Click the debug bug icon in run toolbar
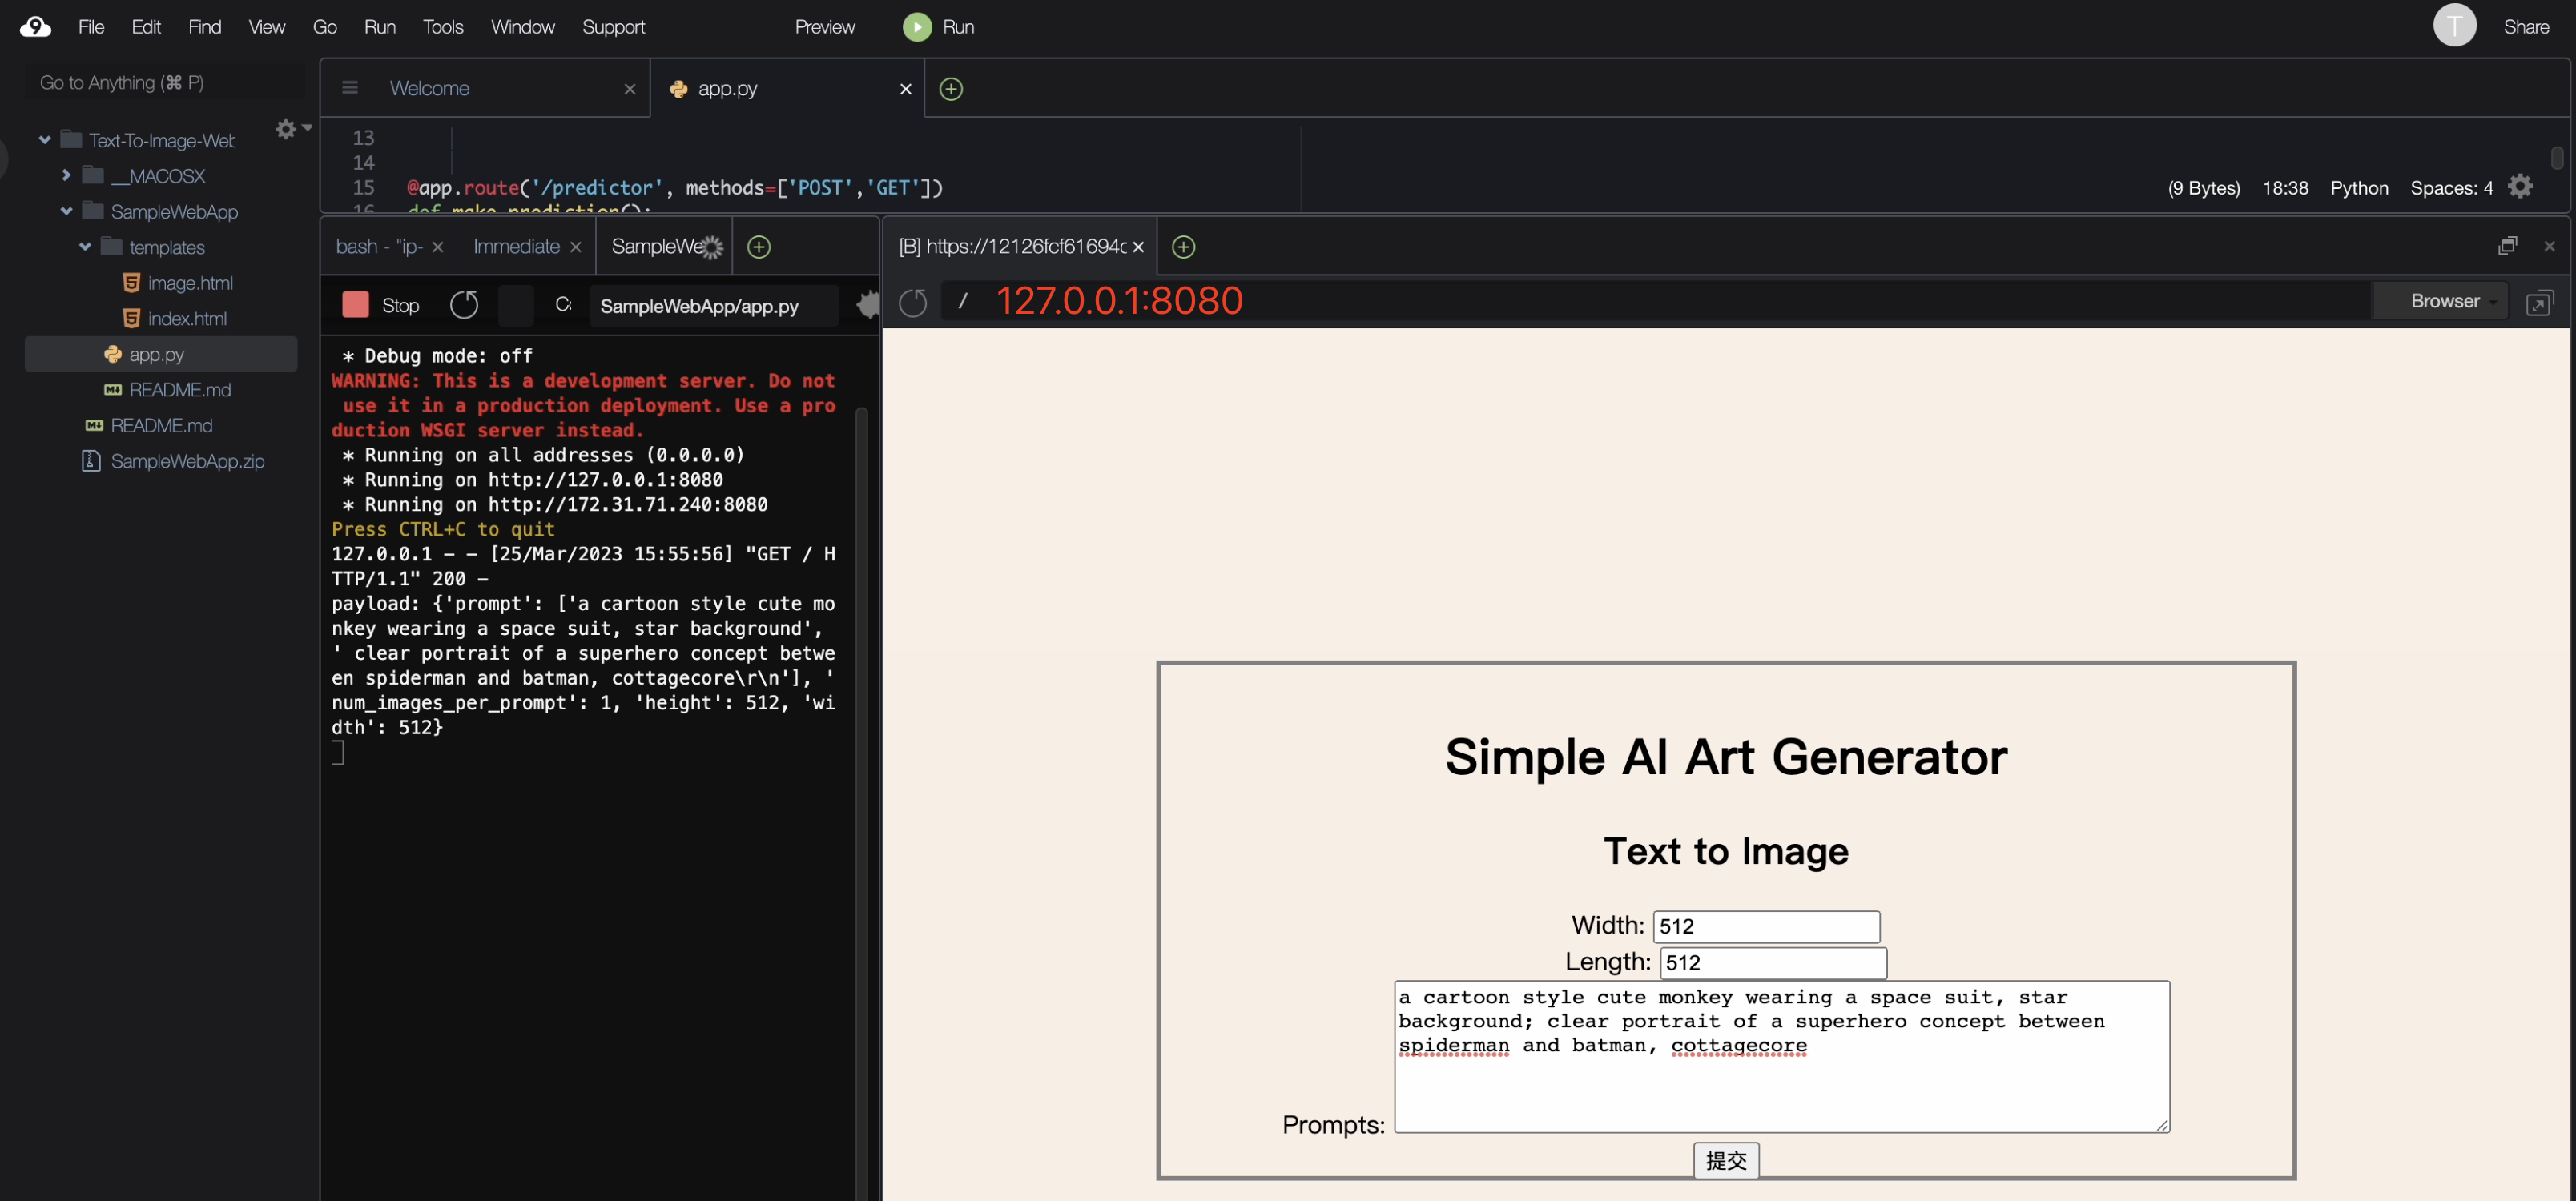Image resolution: width=2576 pixels, height=1201 pixels. 867,305
